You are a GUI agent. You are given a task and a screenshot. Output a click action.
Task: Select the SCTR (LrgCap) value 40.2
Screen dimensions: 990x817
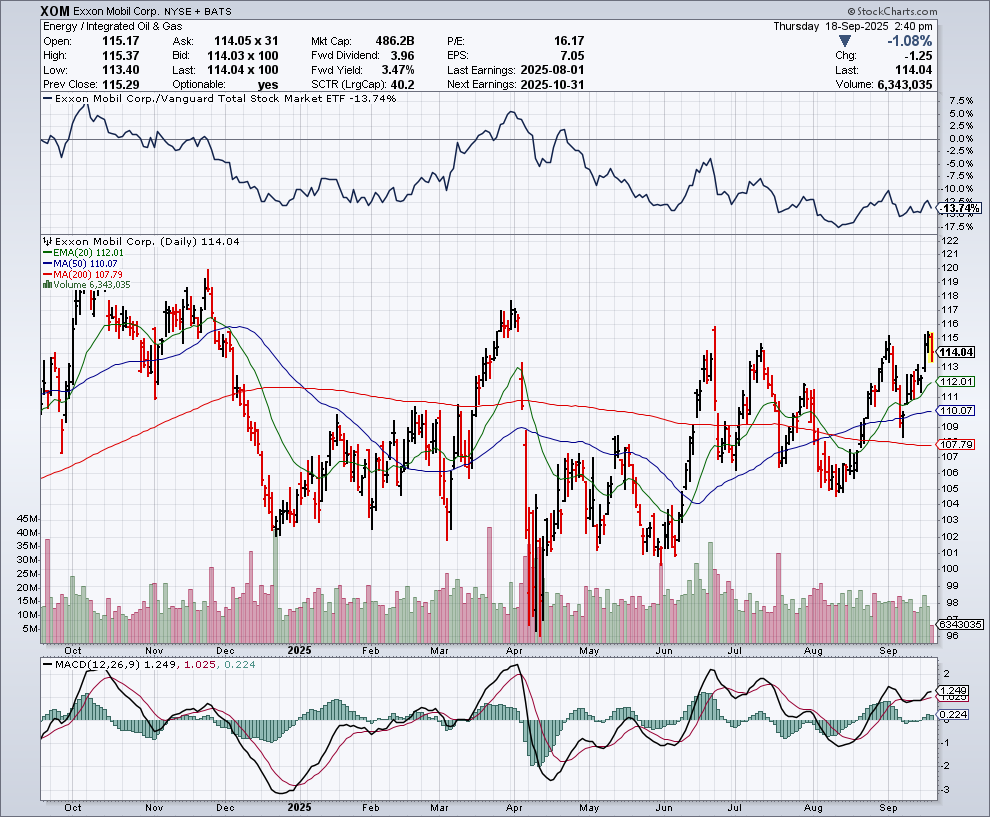(403, 85)
